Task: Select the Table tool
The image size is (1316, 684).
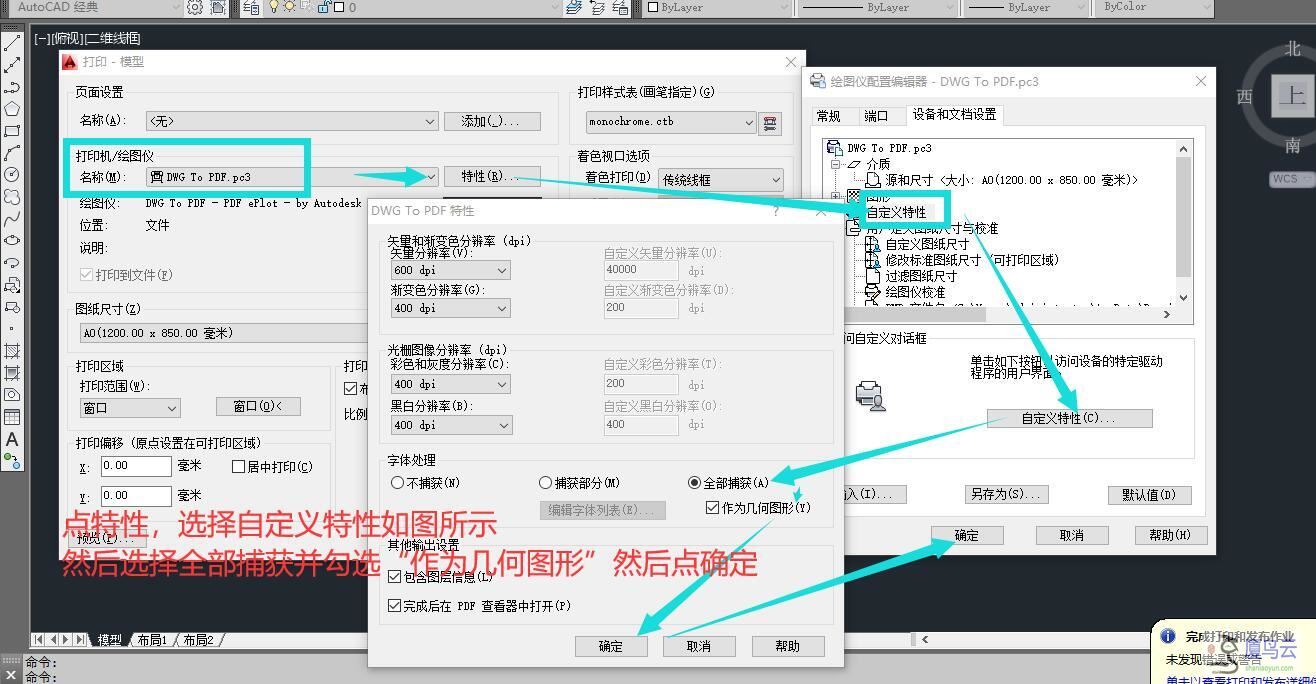Action: tap(12, 417)
